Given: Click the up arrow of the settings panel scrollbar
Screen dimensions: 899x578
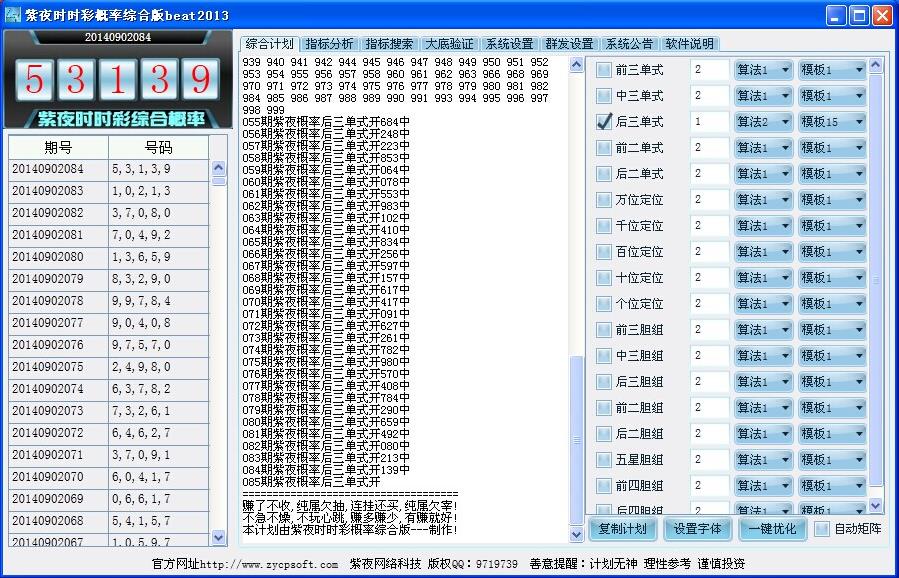Looking at the screenshot, I should point(876,66).
